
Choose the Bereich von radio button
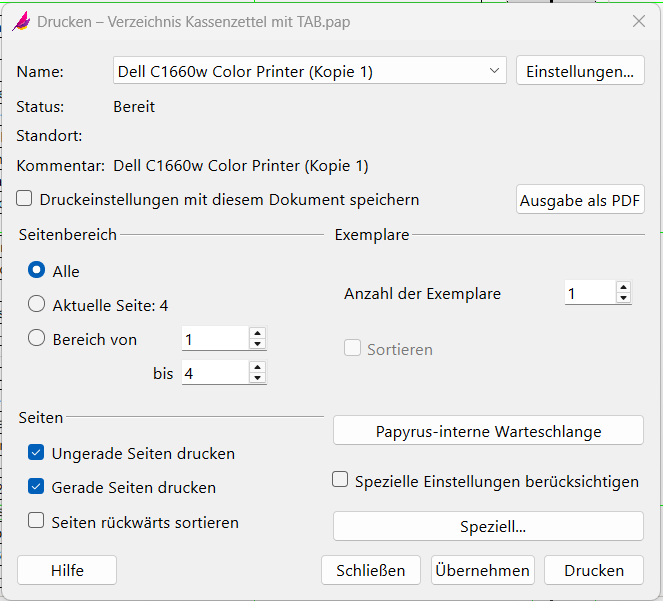37,339
